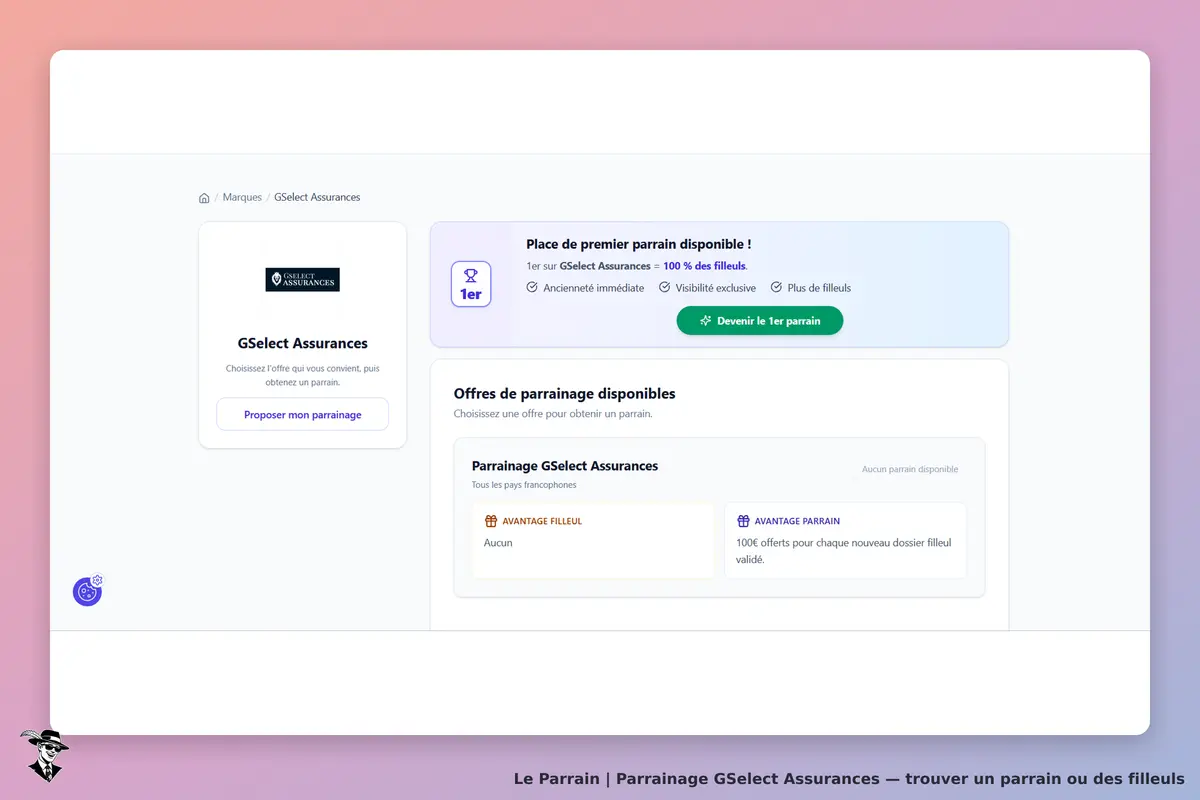Open cookie settings icon

(88, 590)
